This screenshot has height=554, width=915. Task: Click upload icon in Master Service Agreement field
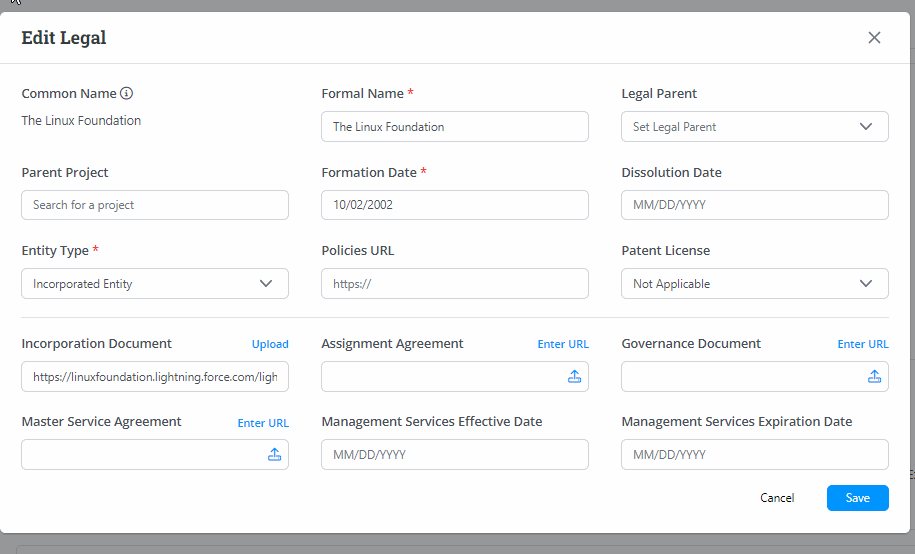click(274, 455)
